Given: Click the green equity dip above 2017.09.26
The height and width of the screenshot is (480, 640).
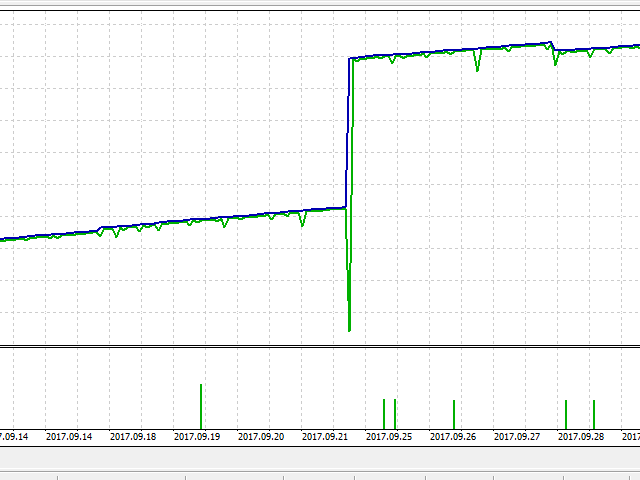Looking at the screenshot, I should (x=477, y=68).
